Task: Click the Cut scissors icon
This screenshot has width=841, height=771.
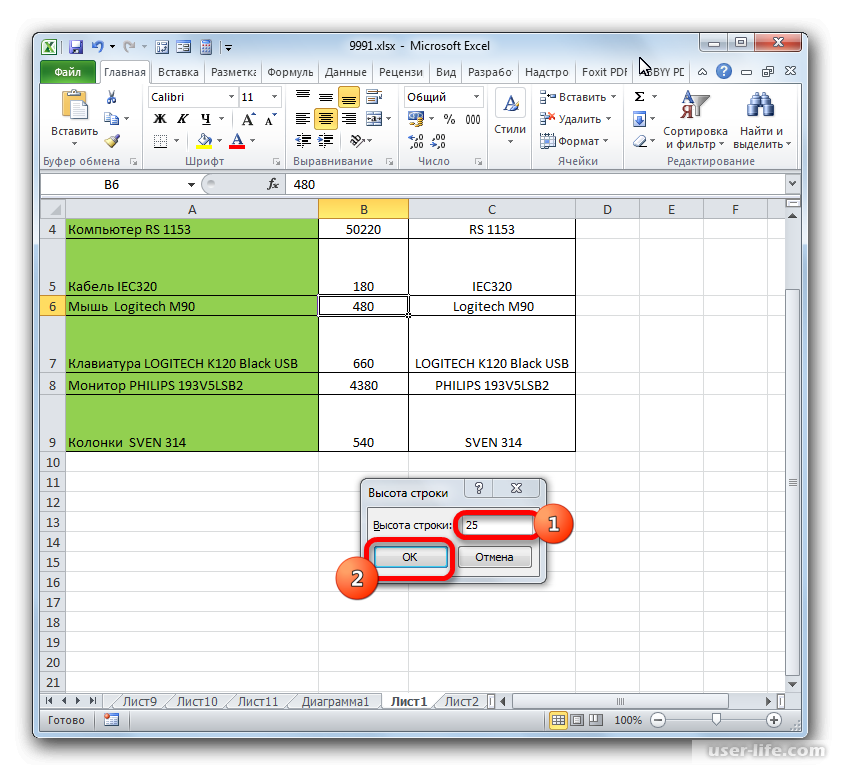Action: click(x=112, y=97)
